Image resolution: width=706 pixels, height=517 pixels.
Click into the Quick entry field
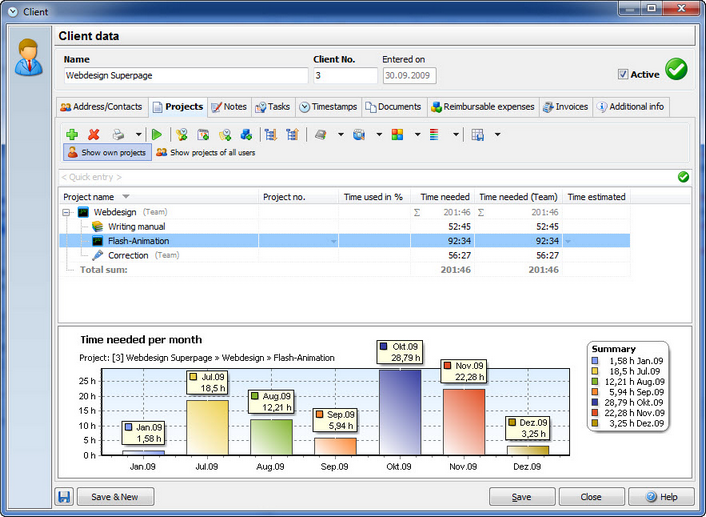click(x=367, y=177)
